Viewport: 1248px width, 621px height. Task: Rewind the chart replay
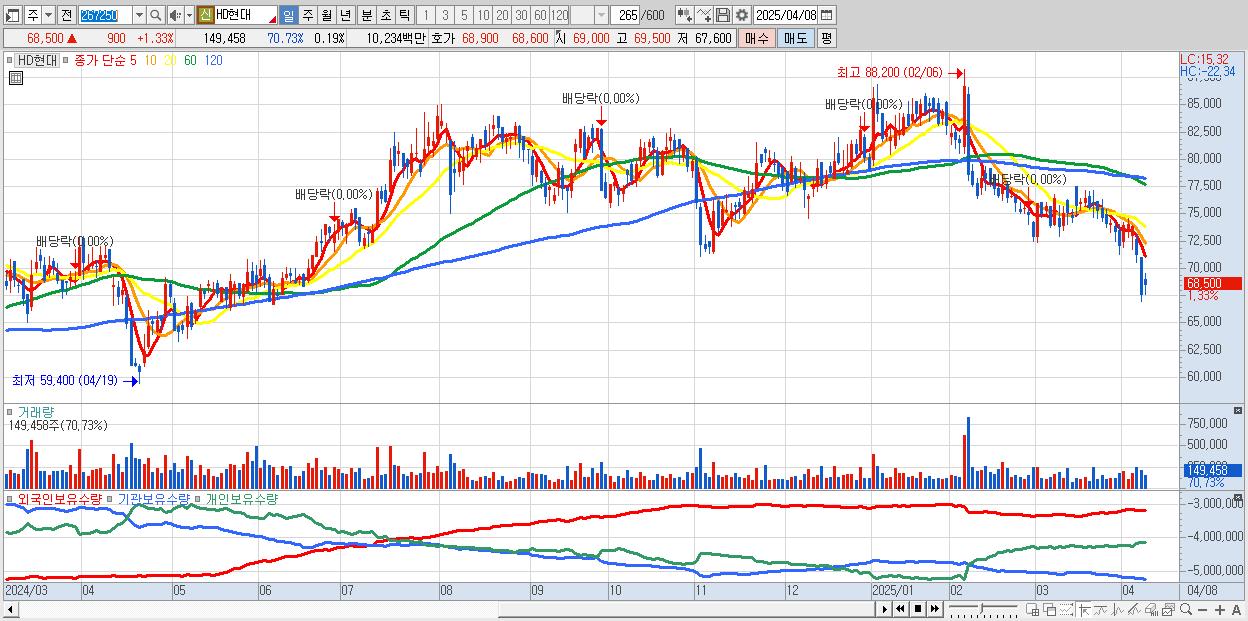900,610
